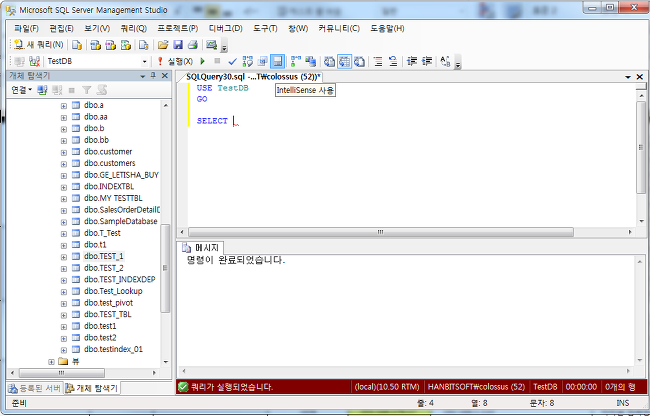This screenshot has height=416, width=650.
Task: Open the 연결 dropdown in Object Explorer
Action: [22, 90]
